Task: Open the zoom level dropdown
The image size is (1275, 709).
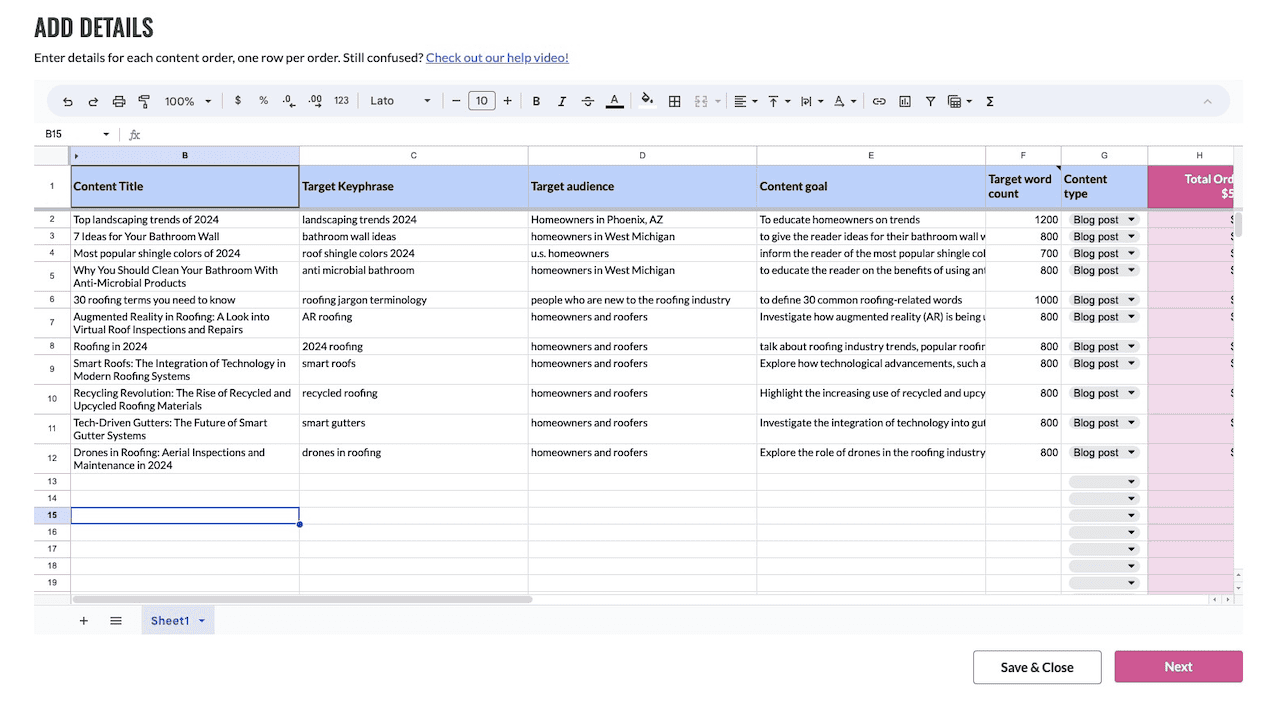Action: click(189, 101)
